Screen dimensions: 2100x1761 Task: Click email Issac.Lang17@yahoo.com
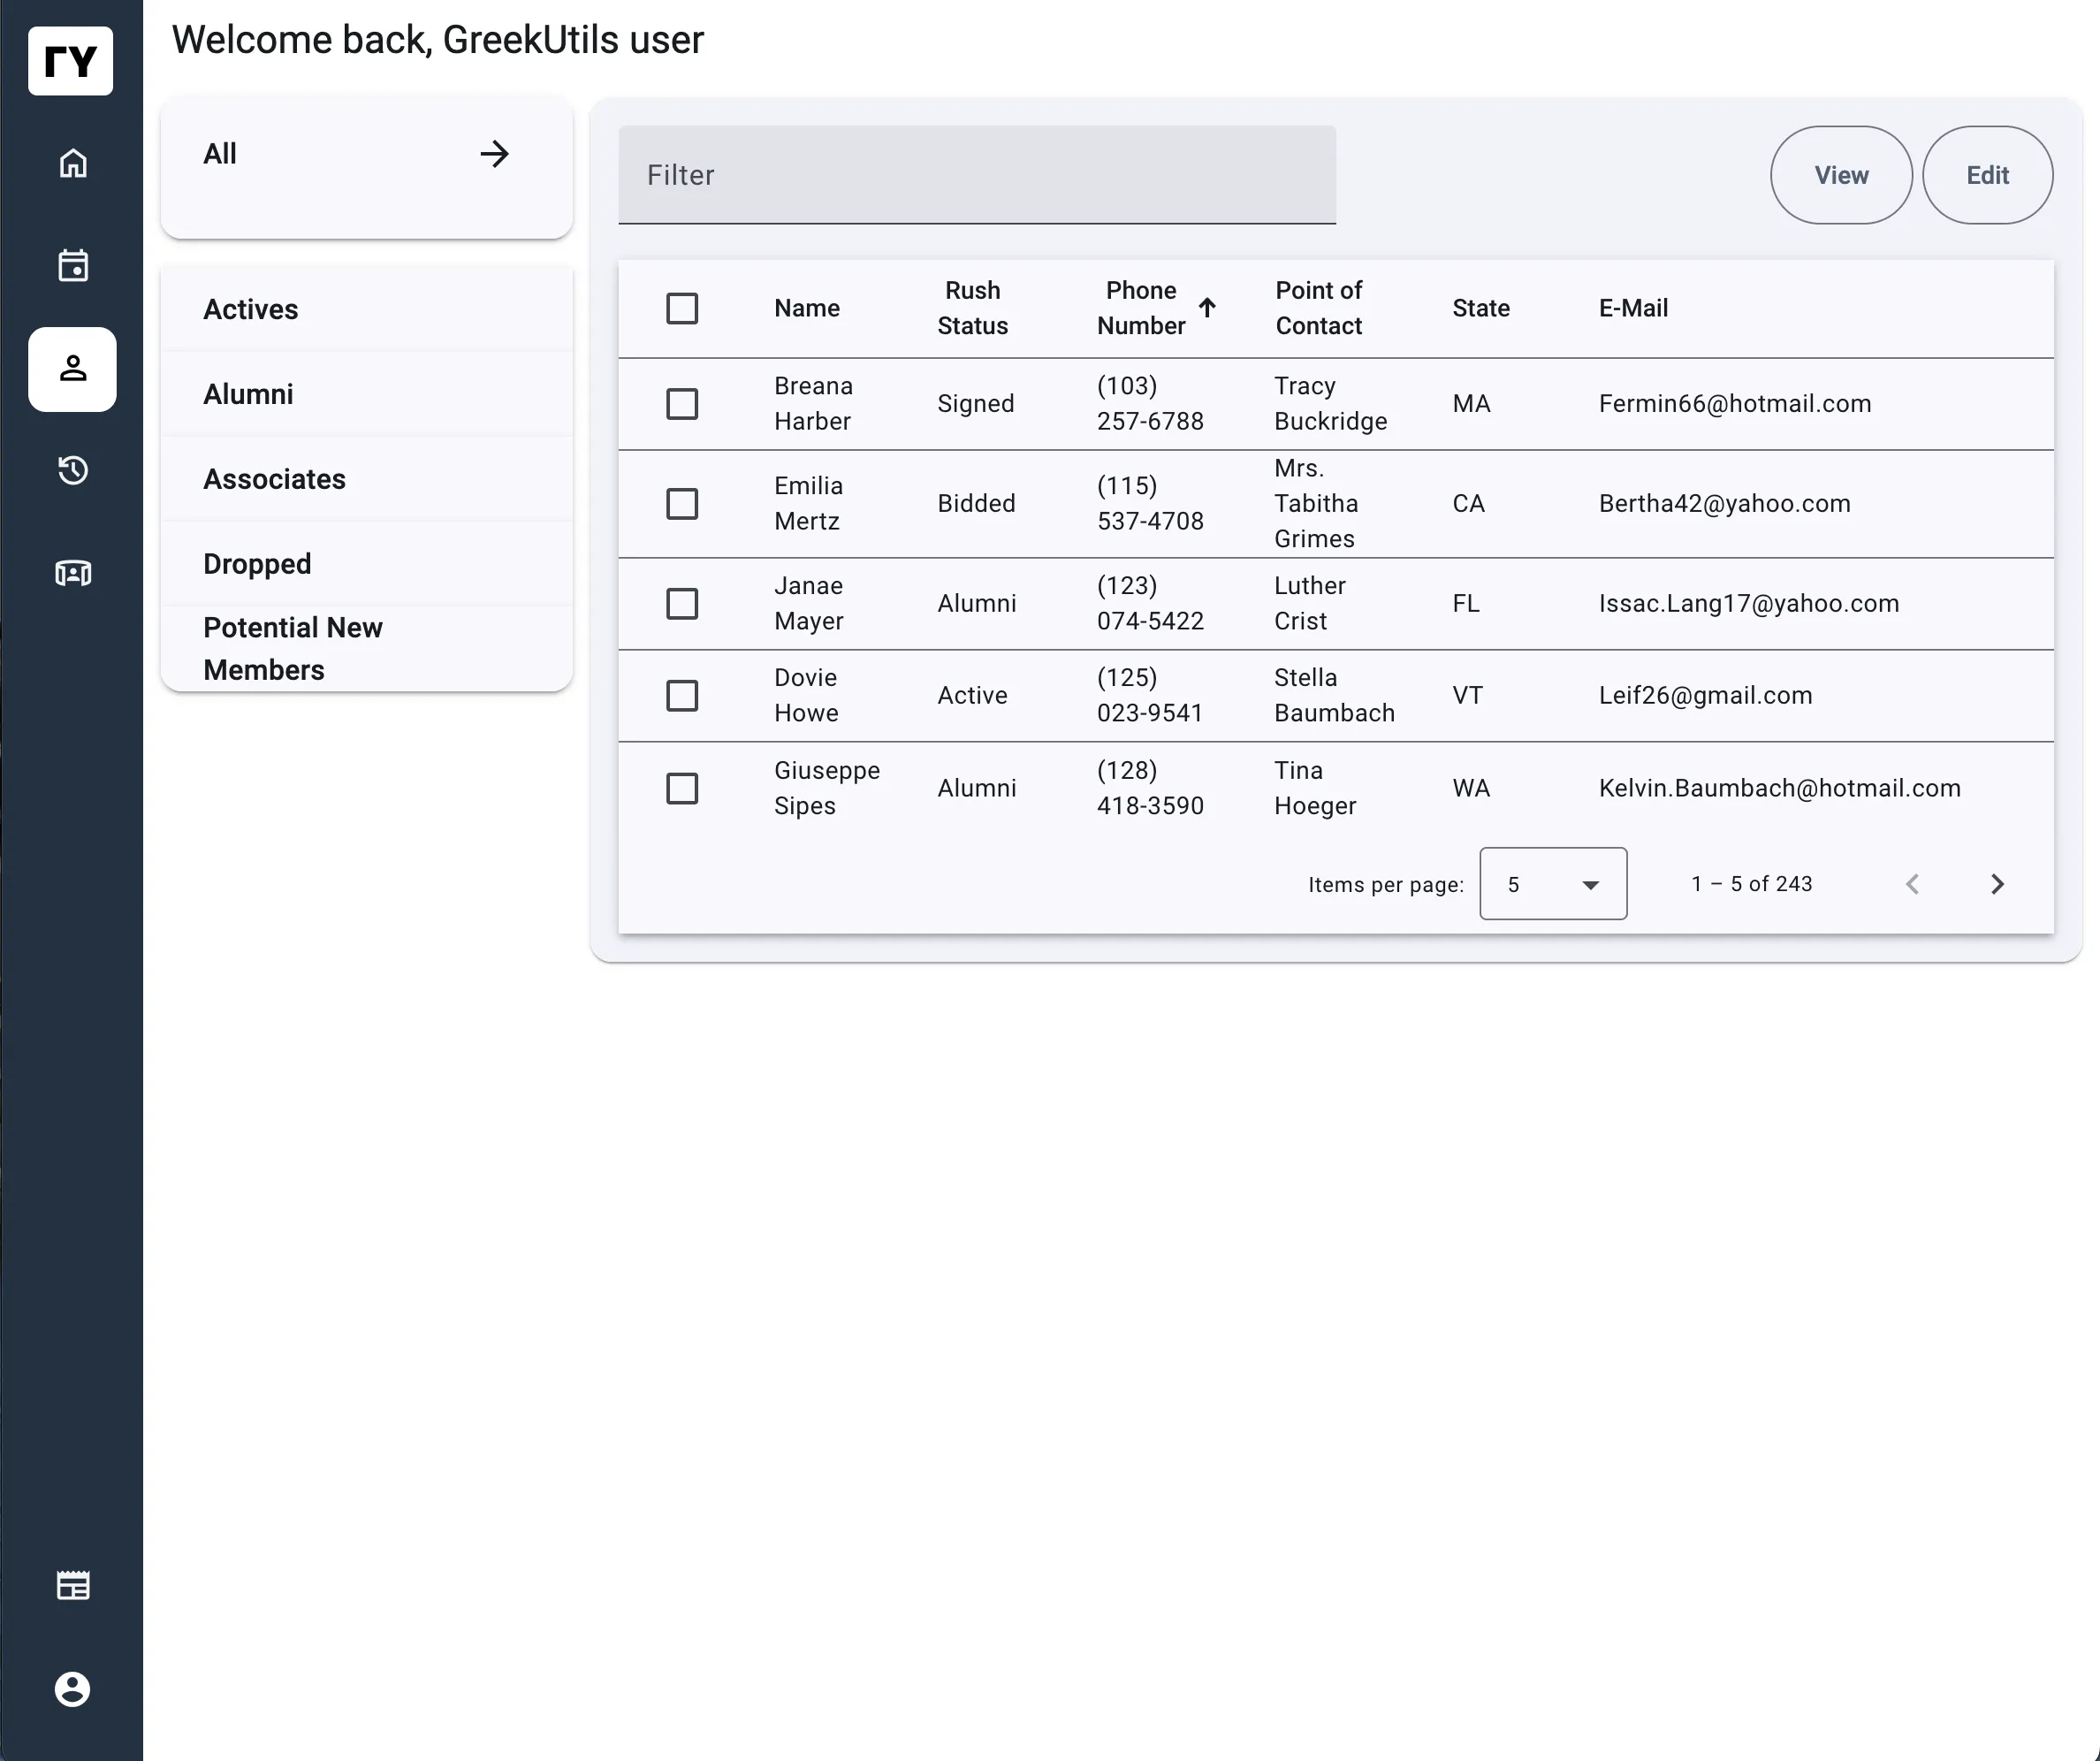[1749, 604]
